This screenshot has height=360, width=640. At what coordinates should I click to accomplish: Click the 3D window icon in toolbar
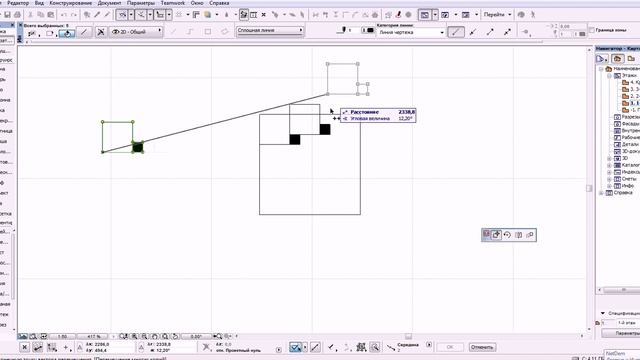click(x=445, y=15)
